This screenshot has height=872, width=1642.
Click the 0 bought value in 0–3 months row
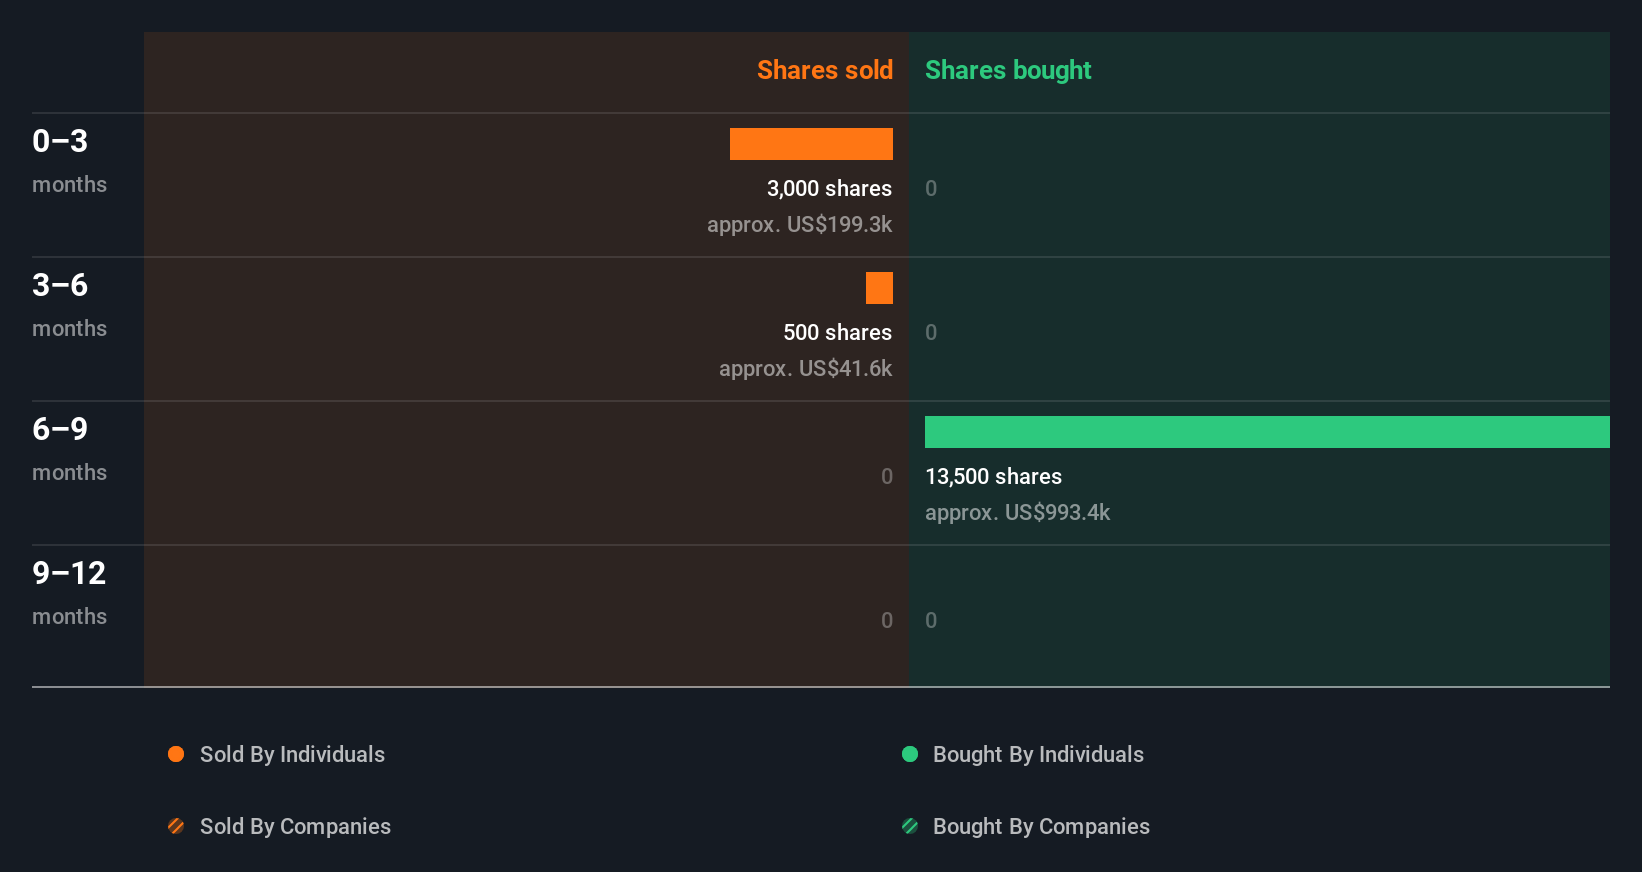pos(931,188)
